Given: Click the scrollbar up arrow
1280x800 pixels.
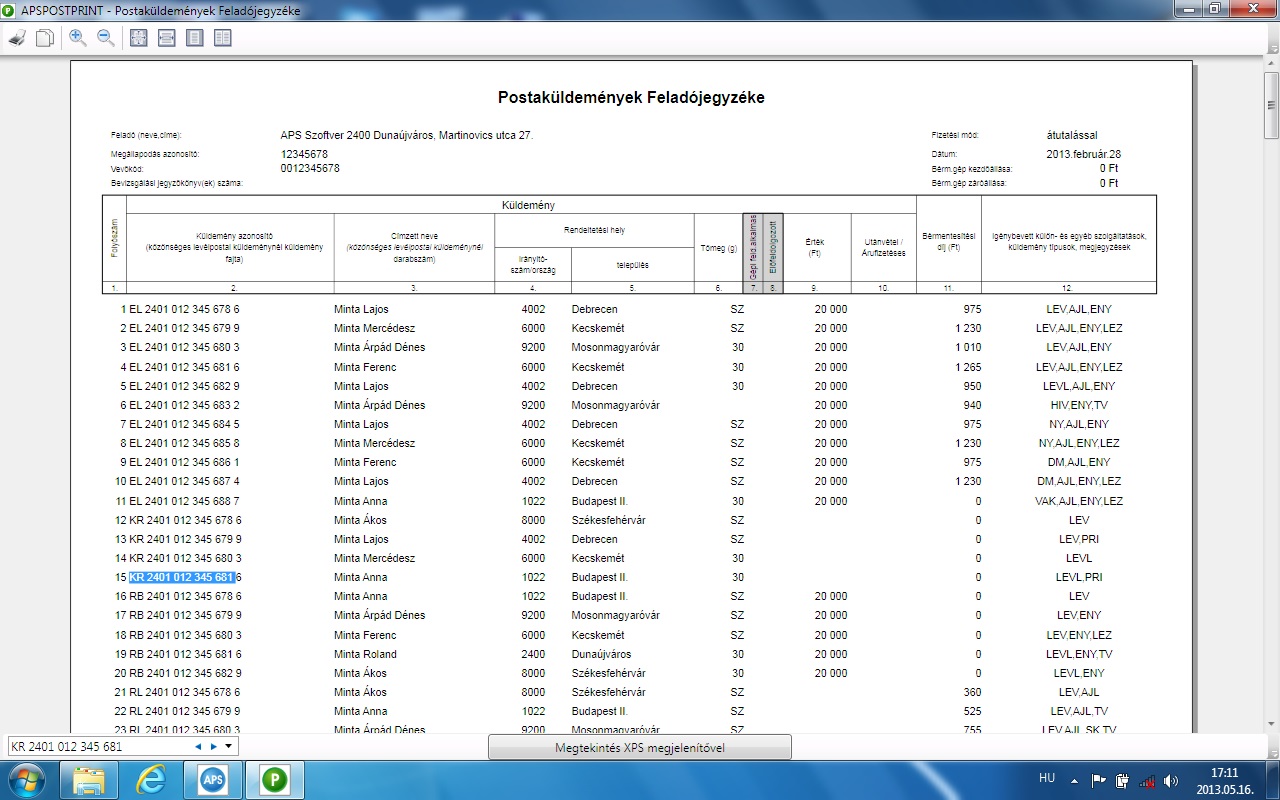Looking at the screenshot, I should (1271, 64).
